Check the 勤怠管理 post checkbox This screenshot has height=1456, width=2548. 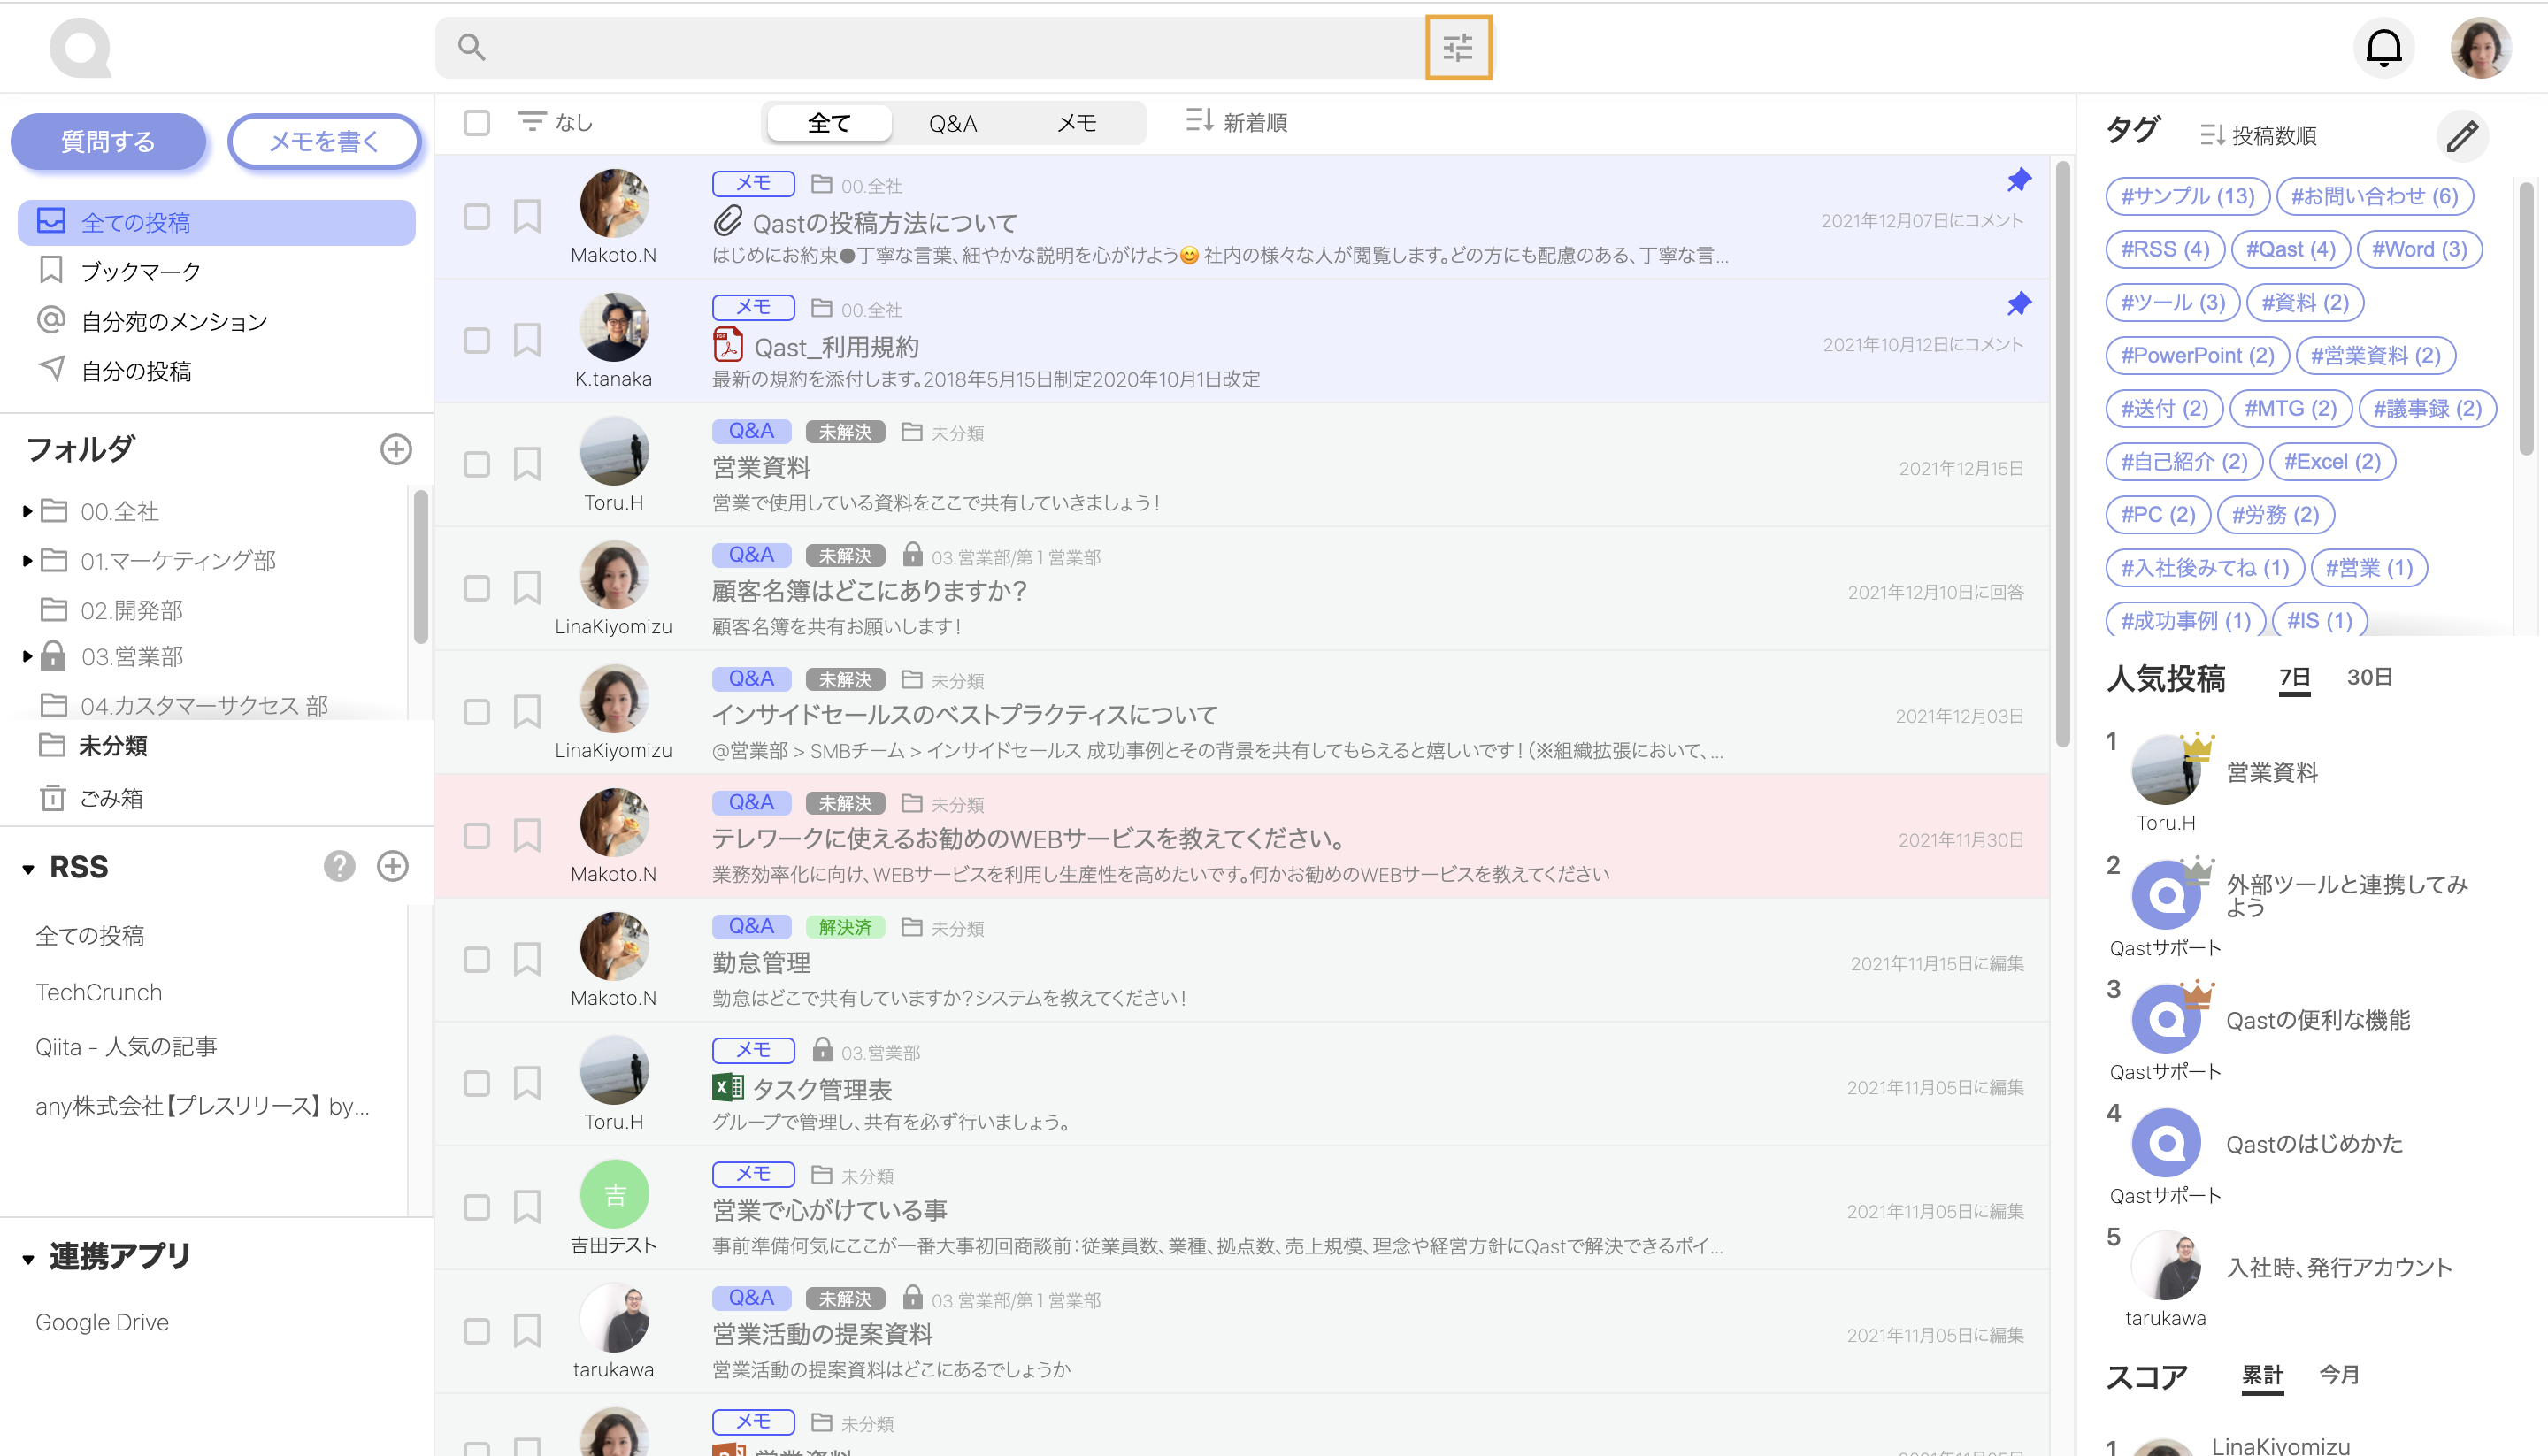[477, 959]
